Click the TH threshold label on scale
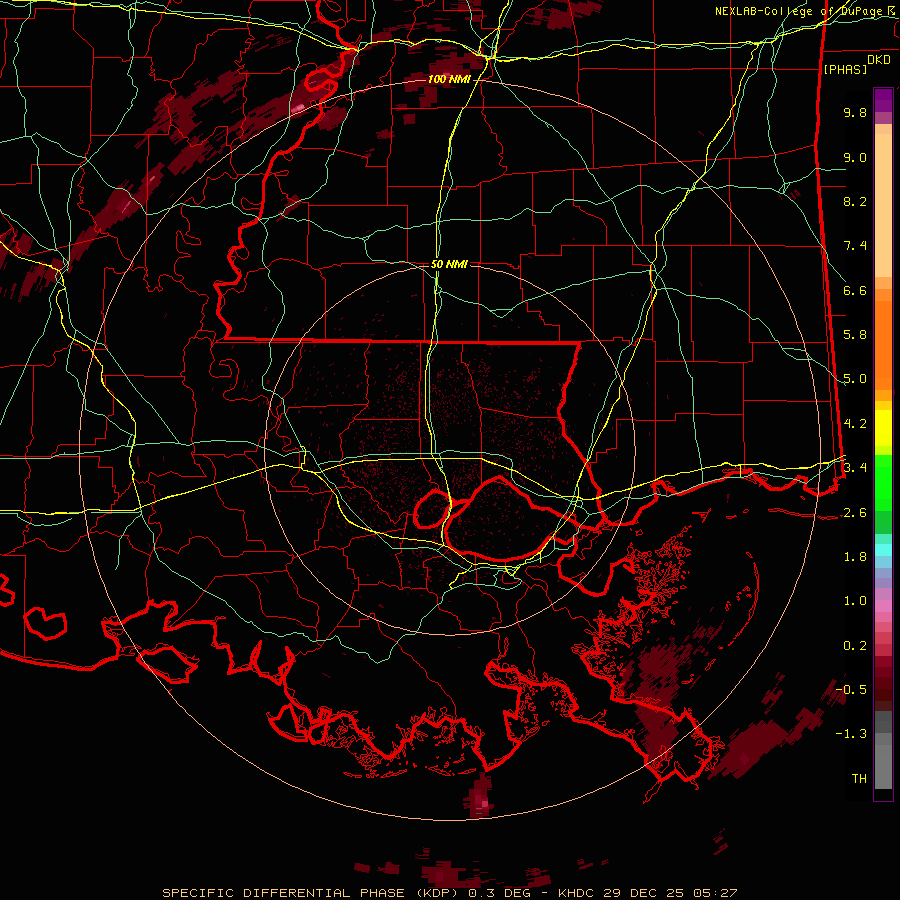Image resolution: width=900 pixels, height=900 pixels. (x=859, y=778)
